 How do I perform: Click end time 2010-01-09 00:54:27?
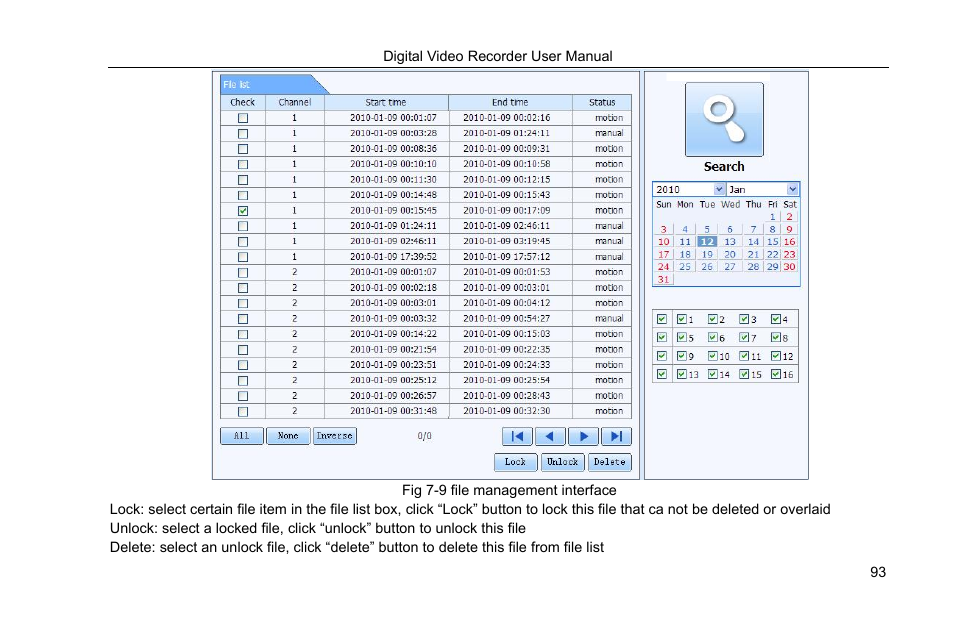506,319
